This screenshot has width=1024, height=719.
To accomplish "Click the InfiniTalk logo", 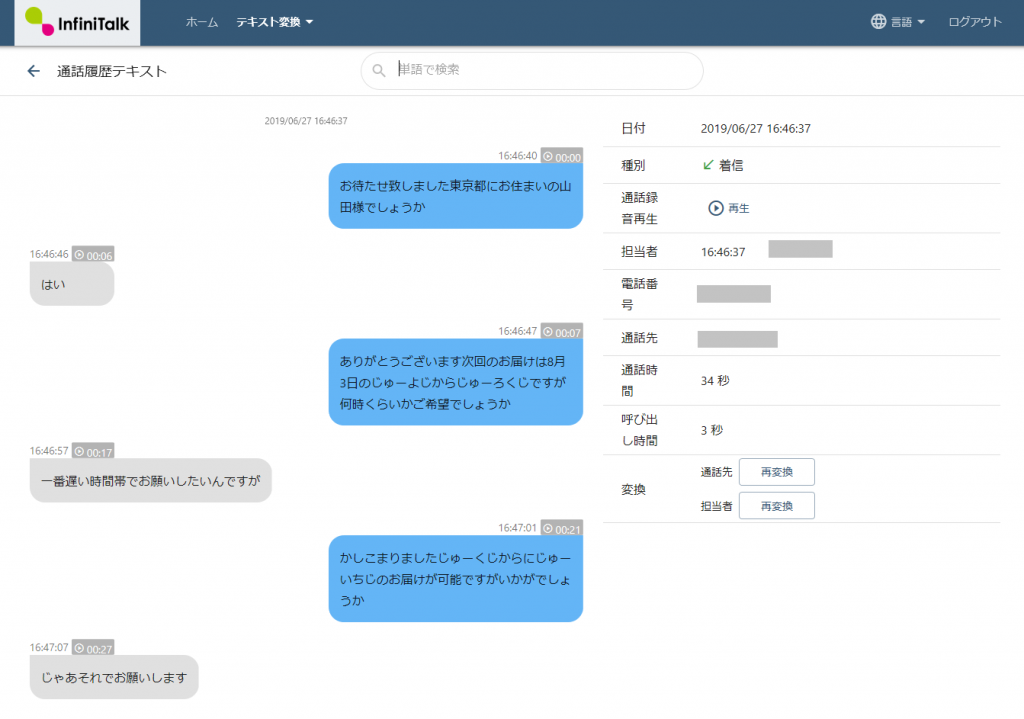I will pos(78,22).
